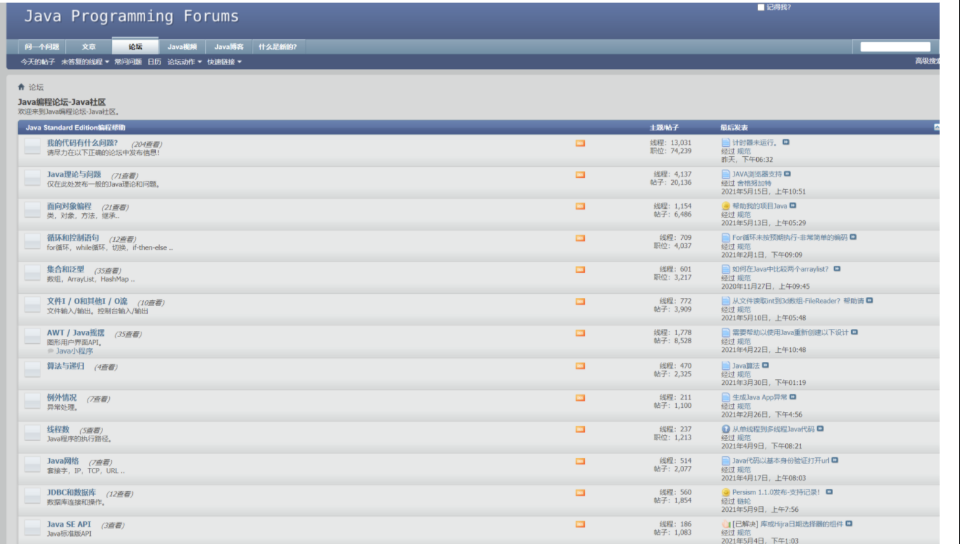Select the 论坛 tab
Viewport: 960px width, 544px height.
point(135,46)
